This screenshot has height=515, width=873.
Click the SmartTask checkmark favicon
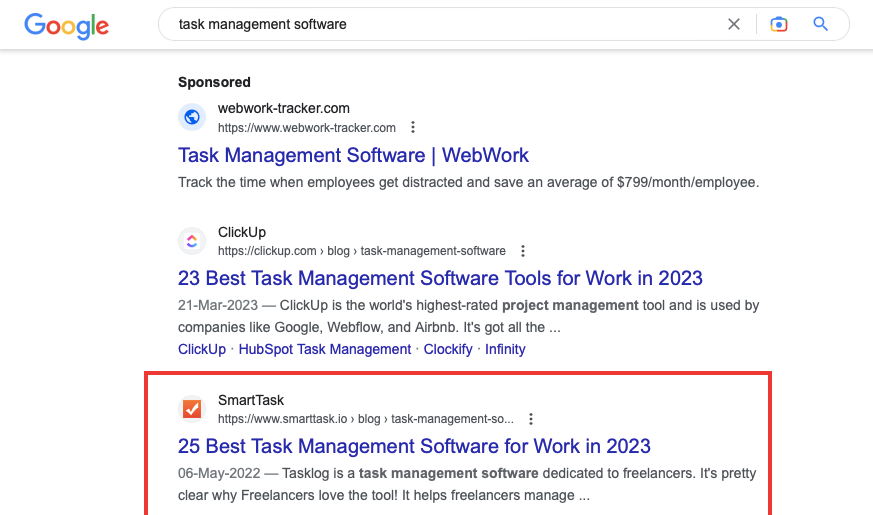pyautogui.click(x=192, y=409)
